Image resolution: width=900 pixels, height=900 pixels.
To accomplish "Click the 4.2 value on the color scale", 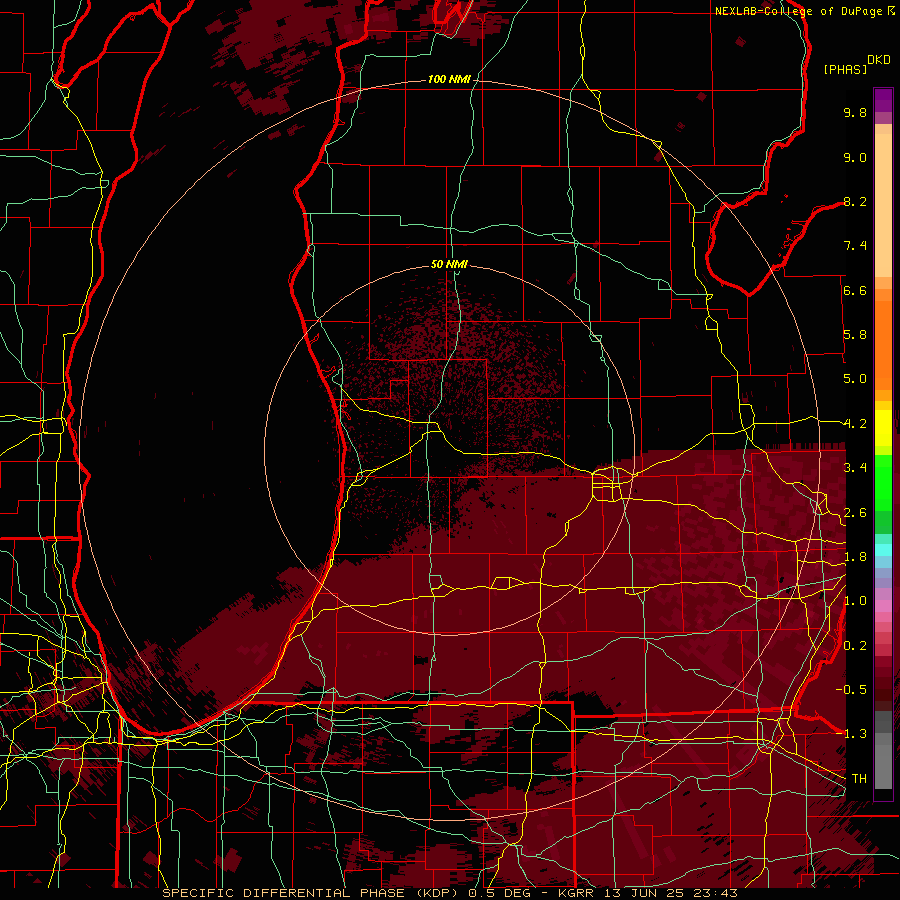I will [855, 424].
